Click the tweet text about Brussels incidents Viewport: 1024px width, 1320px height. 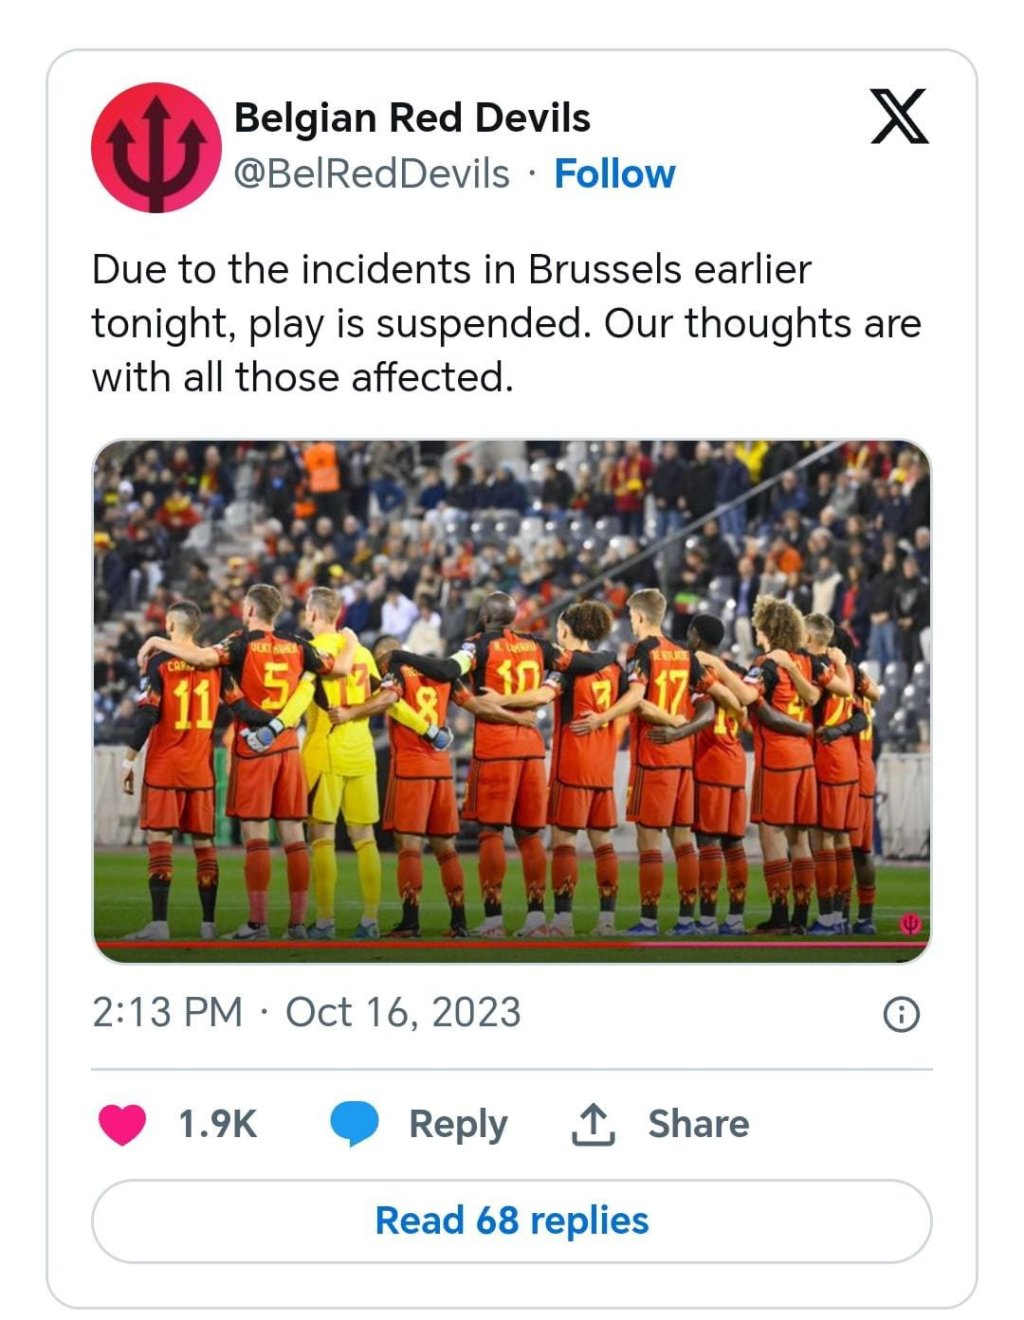click(x=506, y=323)
